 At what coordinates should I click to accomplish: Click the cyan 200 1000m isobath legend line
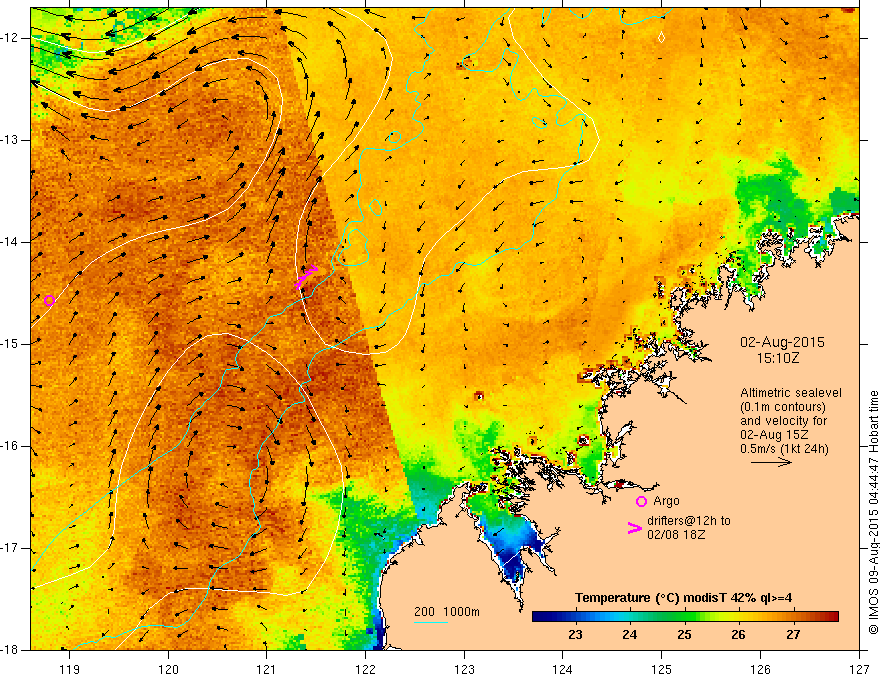(x=430, y=622)
